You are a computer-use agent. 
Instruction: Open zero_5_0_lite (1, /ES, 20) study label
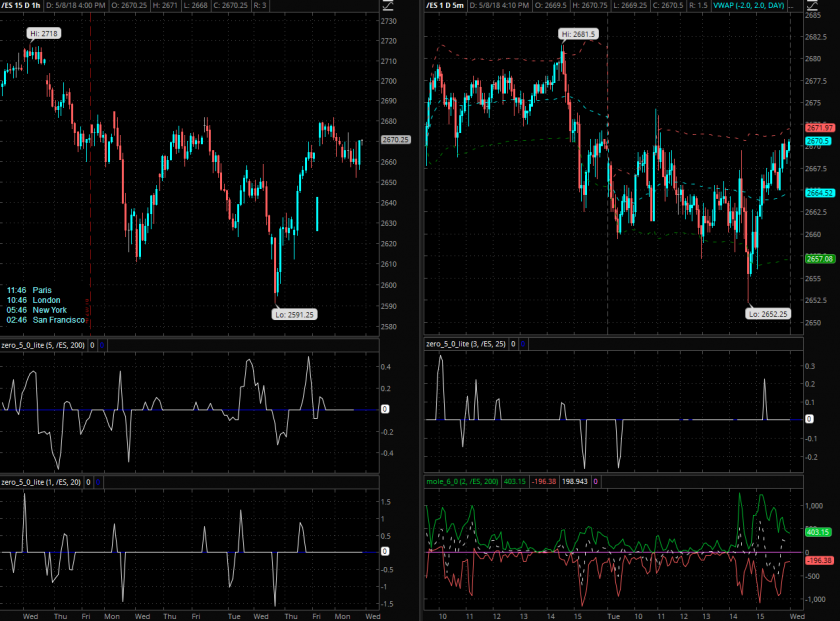[40, 482]
